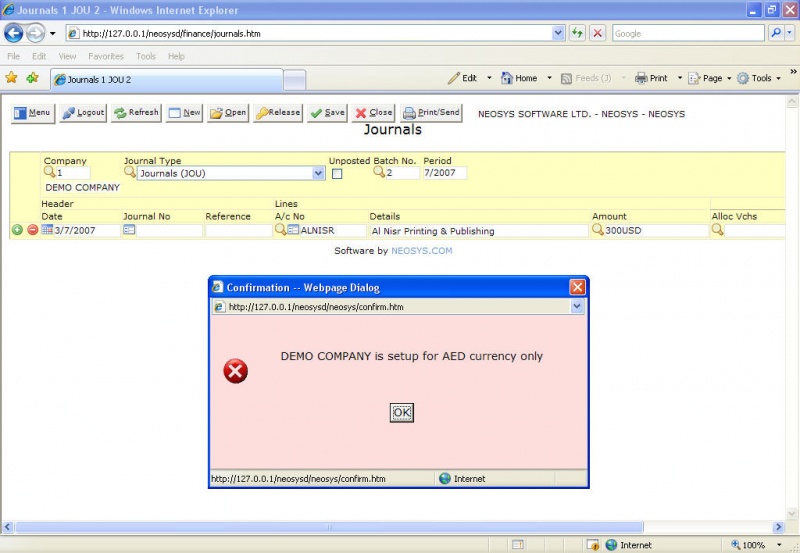The width and height of the screenshot is (800, 553).
Task: Click the Batch No. field showing 2
Action: tap(402, 173)
